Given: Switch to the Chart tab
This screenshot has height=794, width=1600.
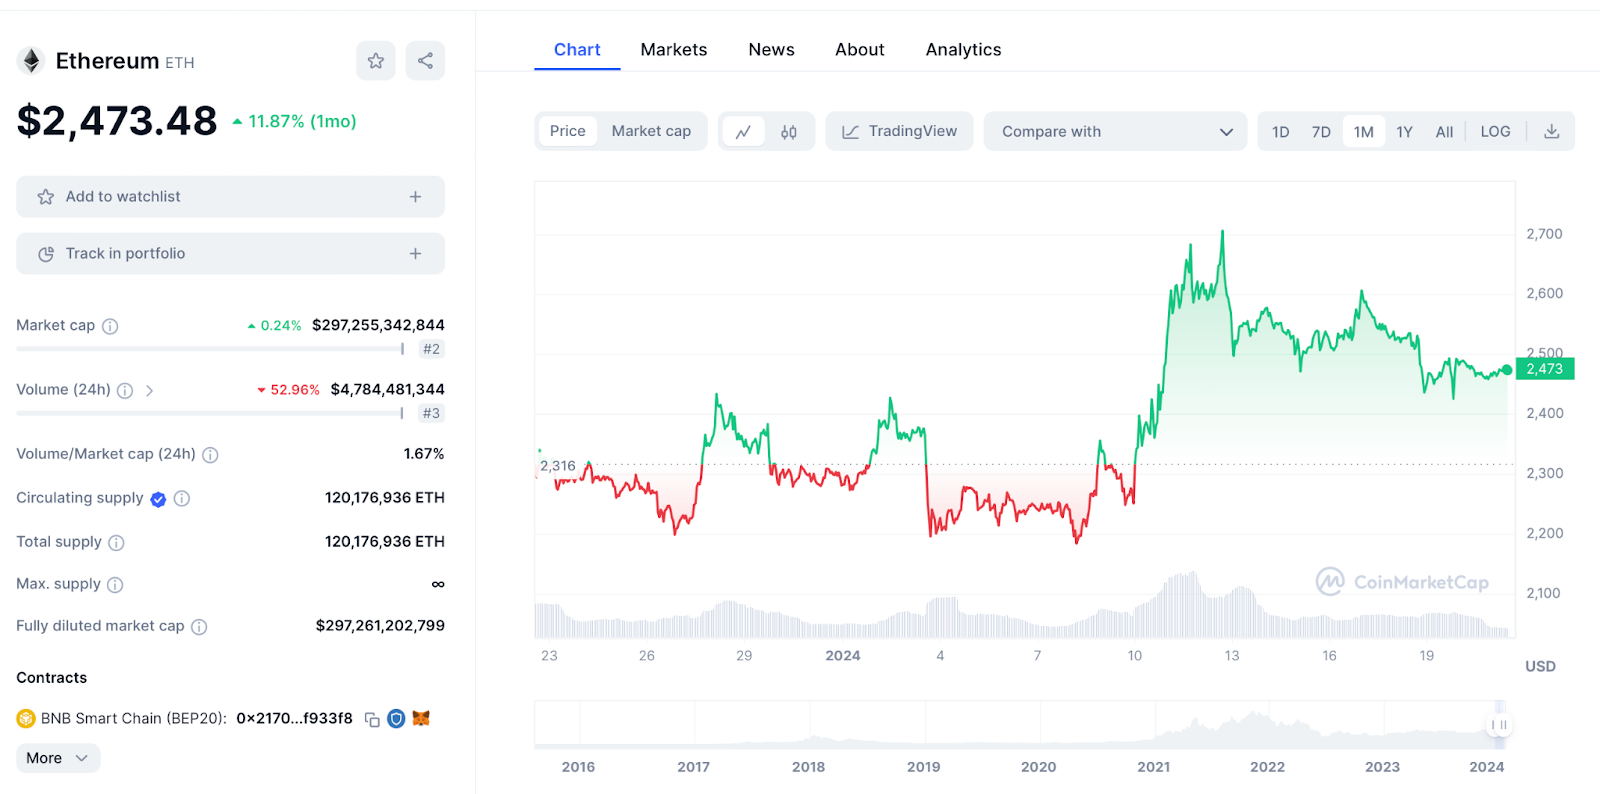Looking at the screenshot, I should coord(577,50).
